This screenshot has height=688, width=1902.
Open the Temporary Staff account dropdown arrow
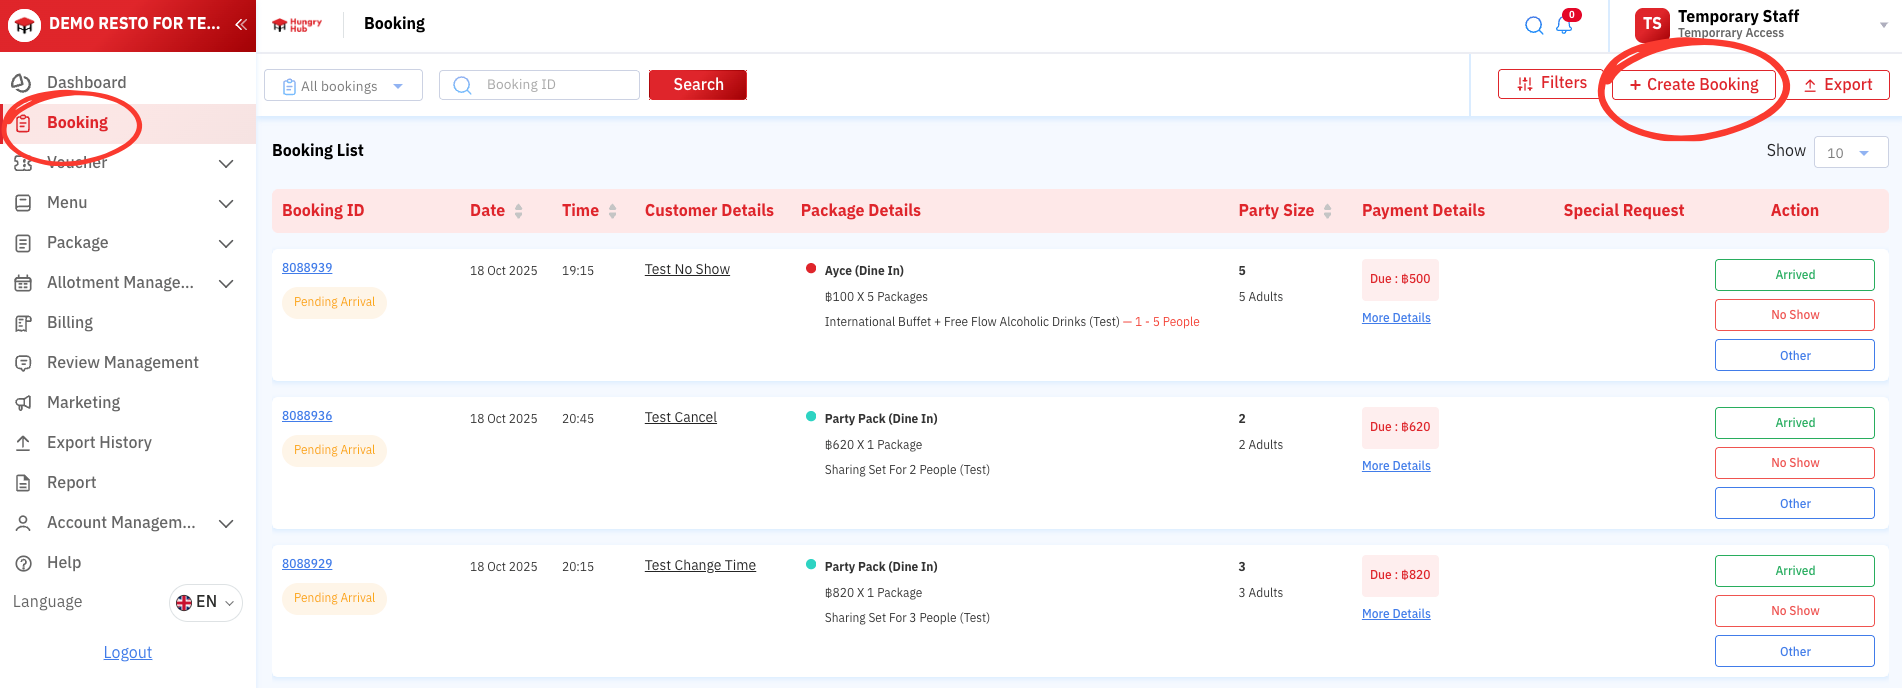(1884, 25)
